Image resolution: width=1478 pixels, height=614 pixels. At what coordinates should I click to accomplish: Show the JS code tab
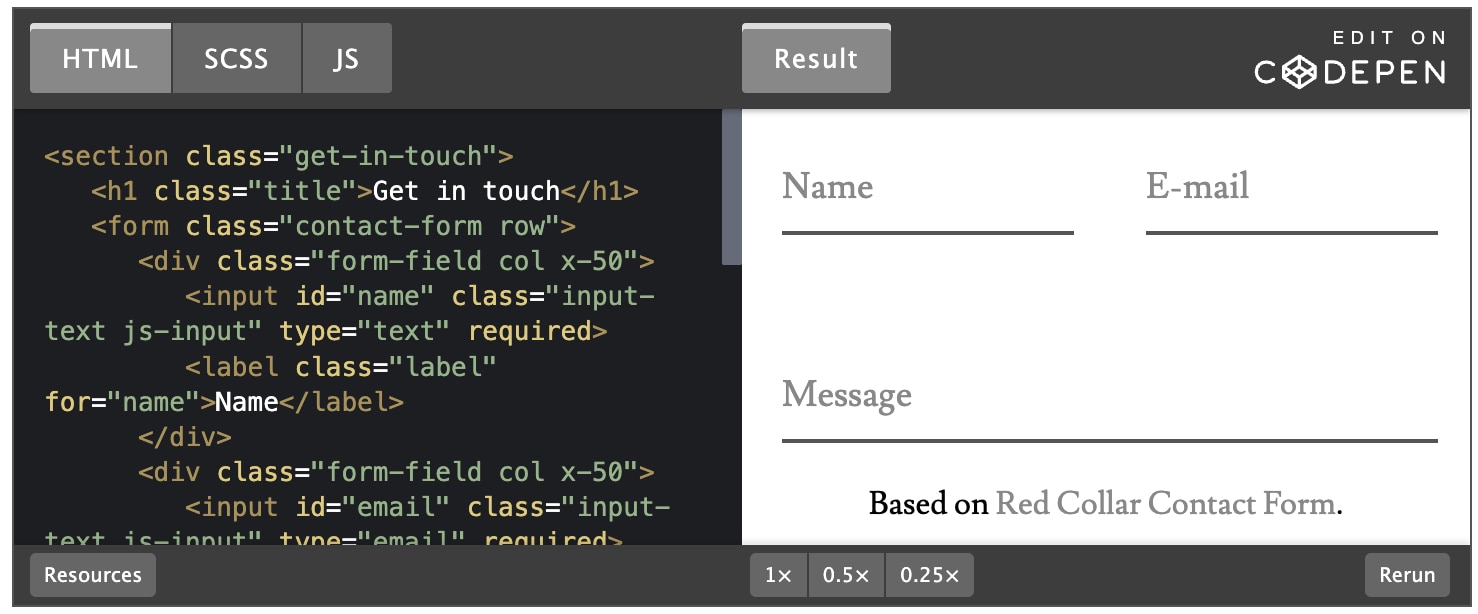pos(346,59)
